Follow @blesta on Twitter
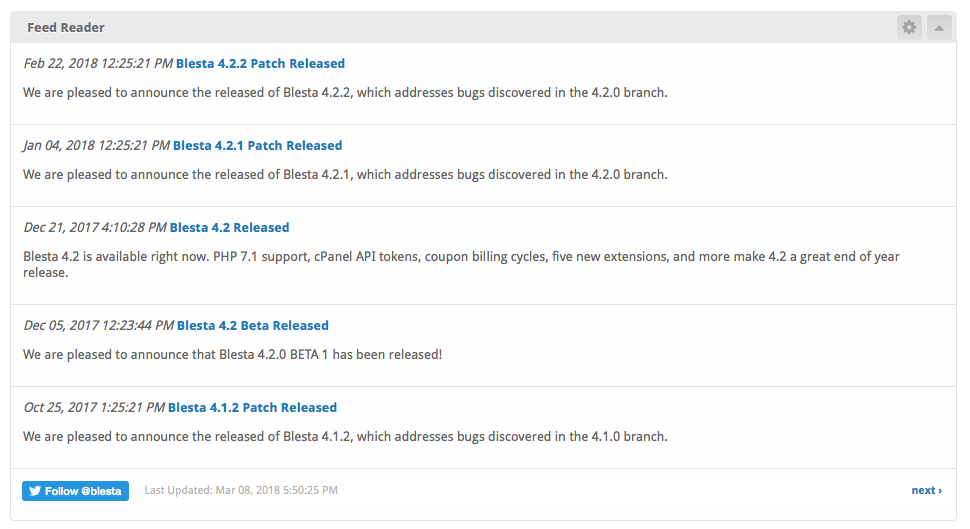Screen dimensions: 970x529 76,491
